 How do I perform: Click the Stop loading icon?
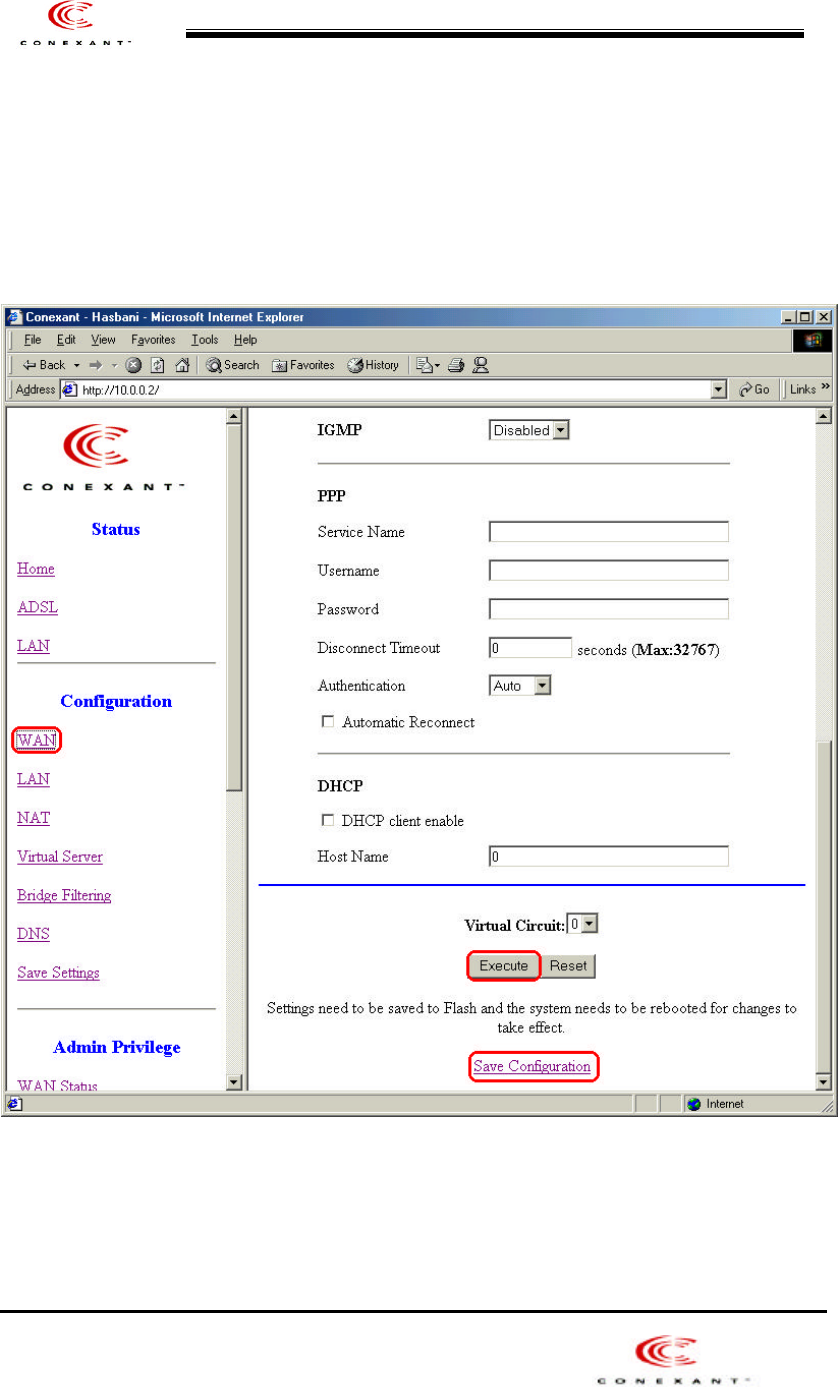pos(133,365)
